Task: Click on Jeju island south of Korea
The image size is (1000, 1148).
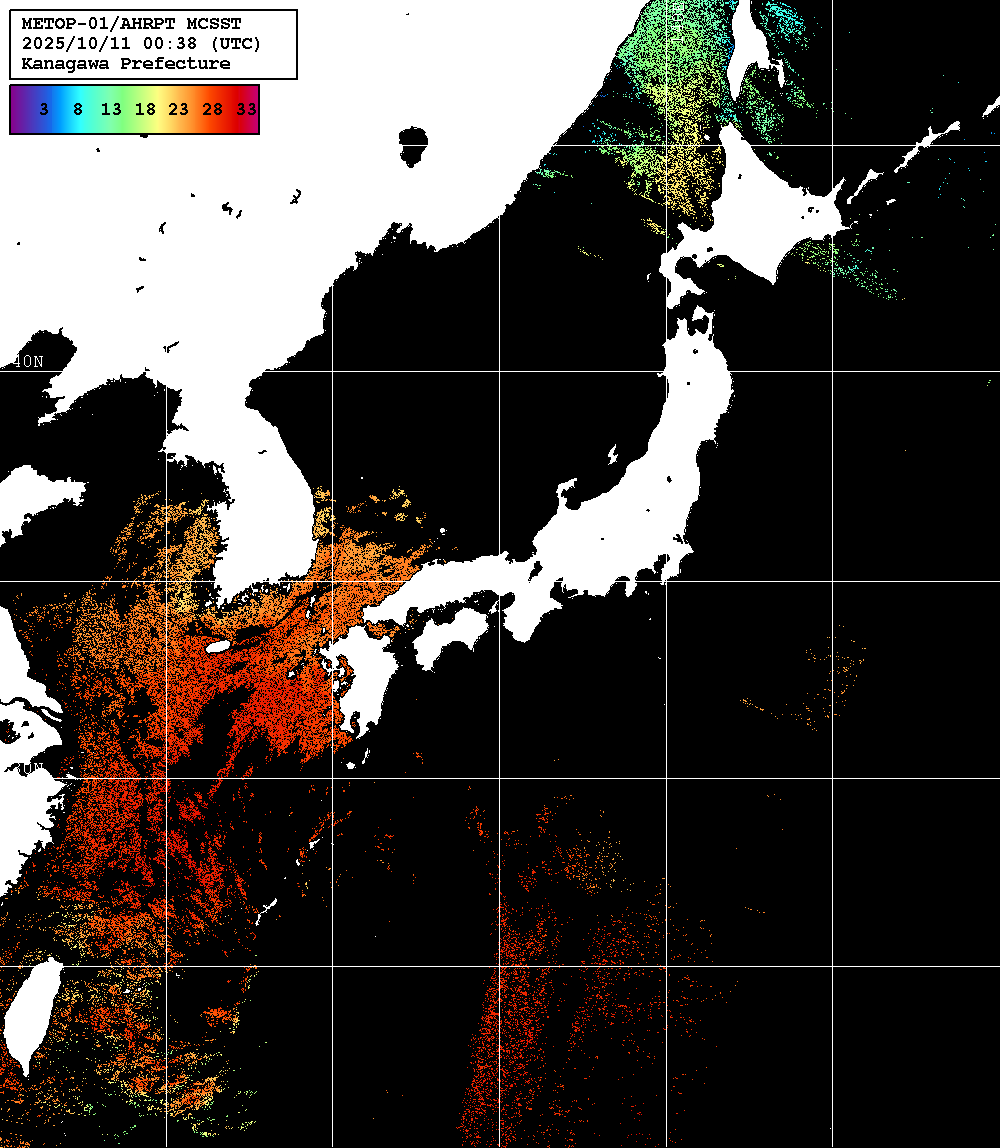Action: 219,646
